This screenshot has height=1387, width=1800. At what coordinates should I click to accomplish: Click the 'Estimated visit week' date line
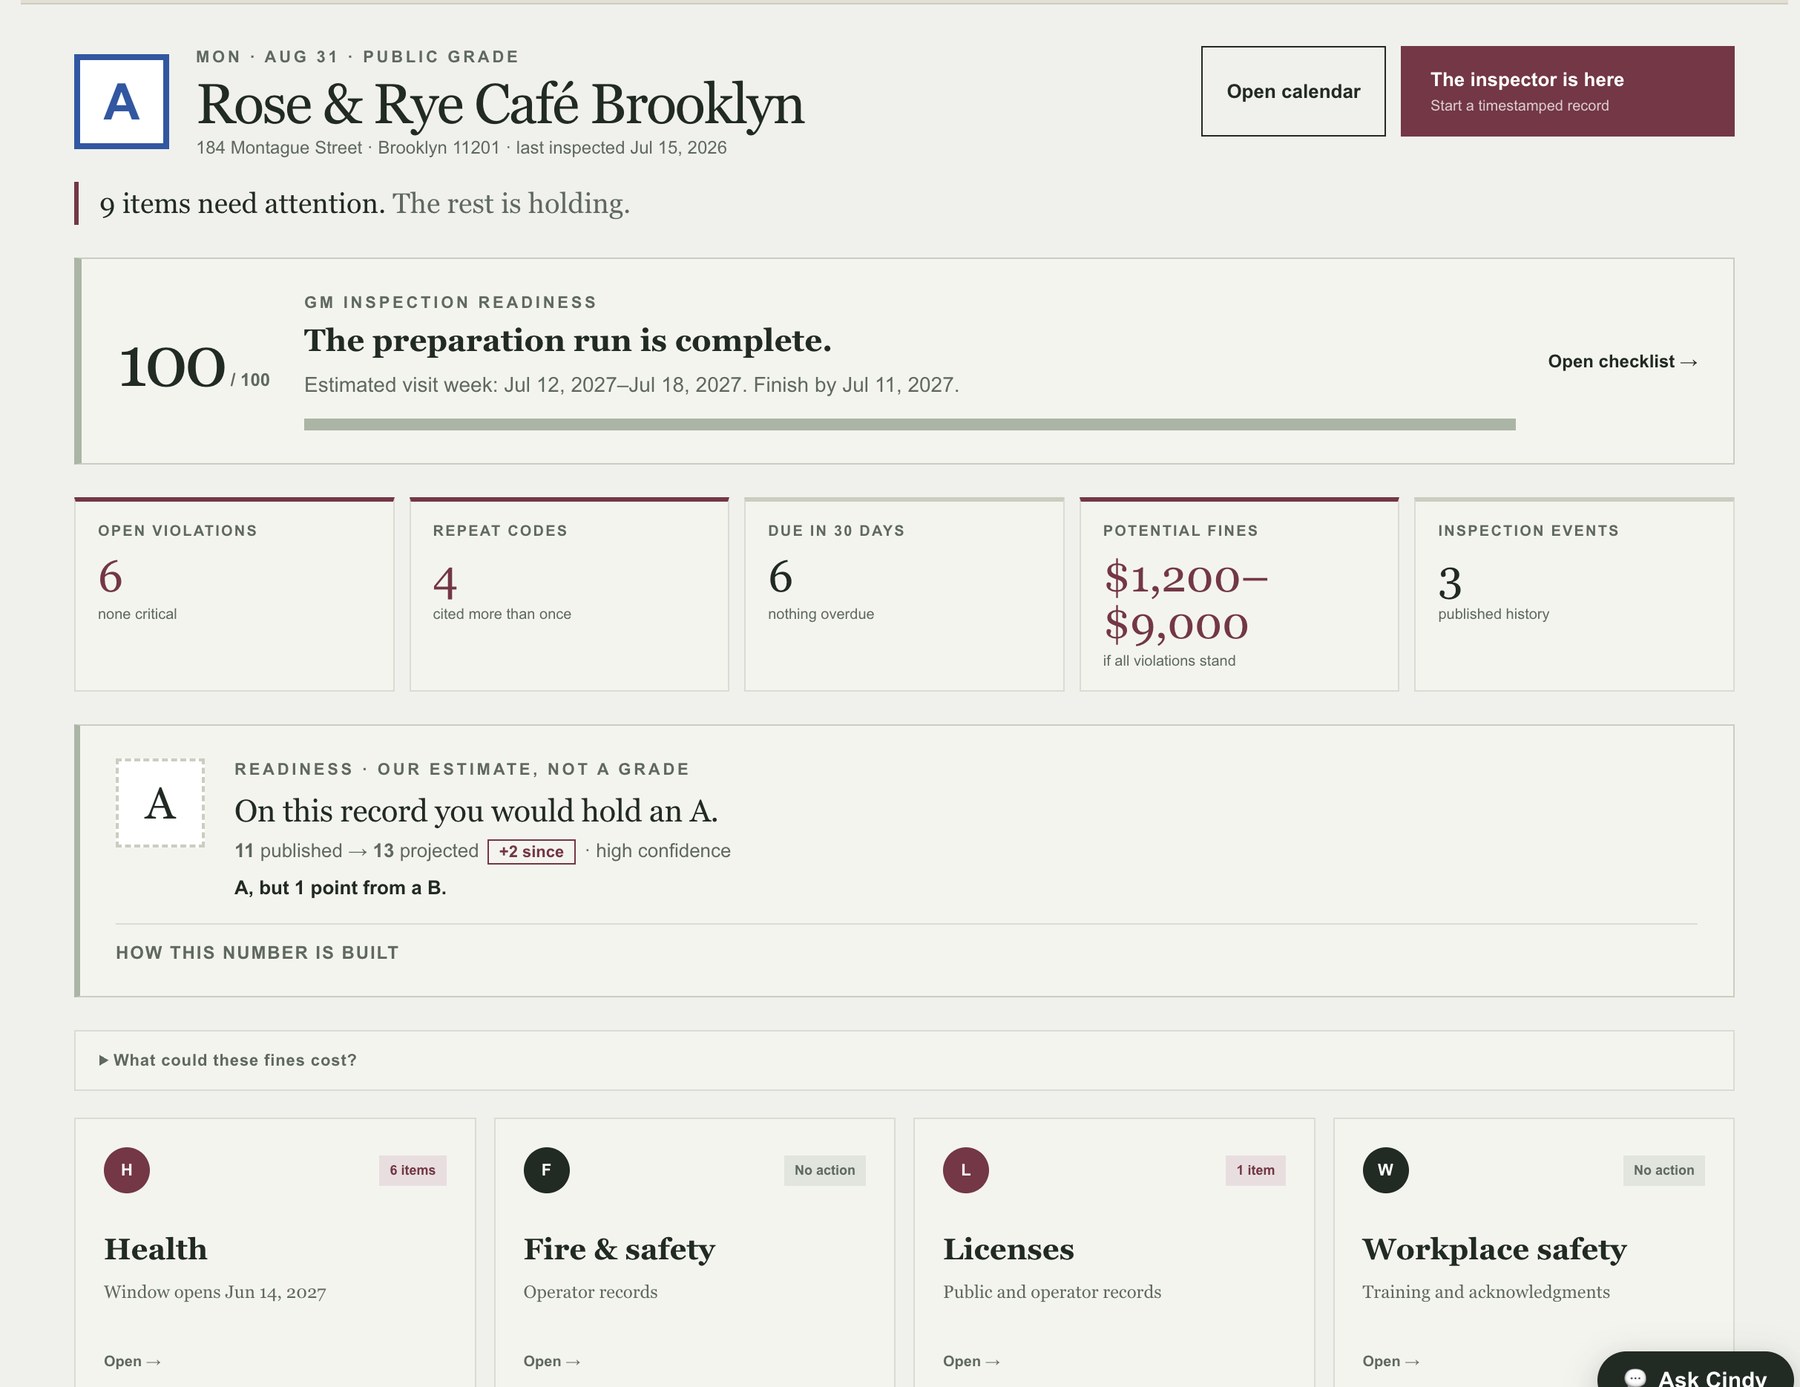631,385
